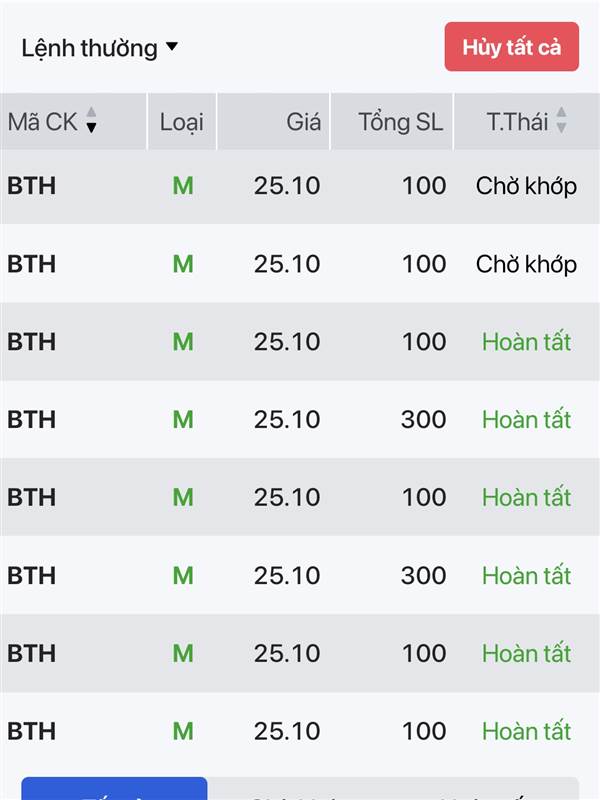This screenshot has height=800, width=600.
Task: Click the sort arrows beside "Mã CK"
Action: pos(92,121)
